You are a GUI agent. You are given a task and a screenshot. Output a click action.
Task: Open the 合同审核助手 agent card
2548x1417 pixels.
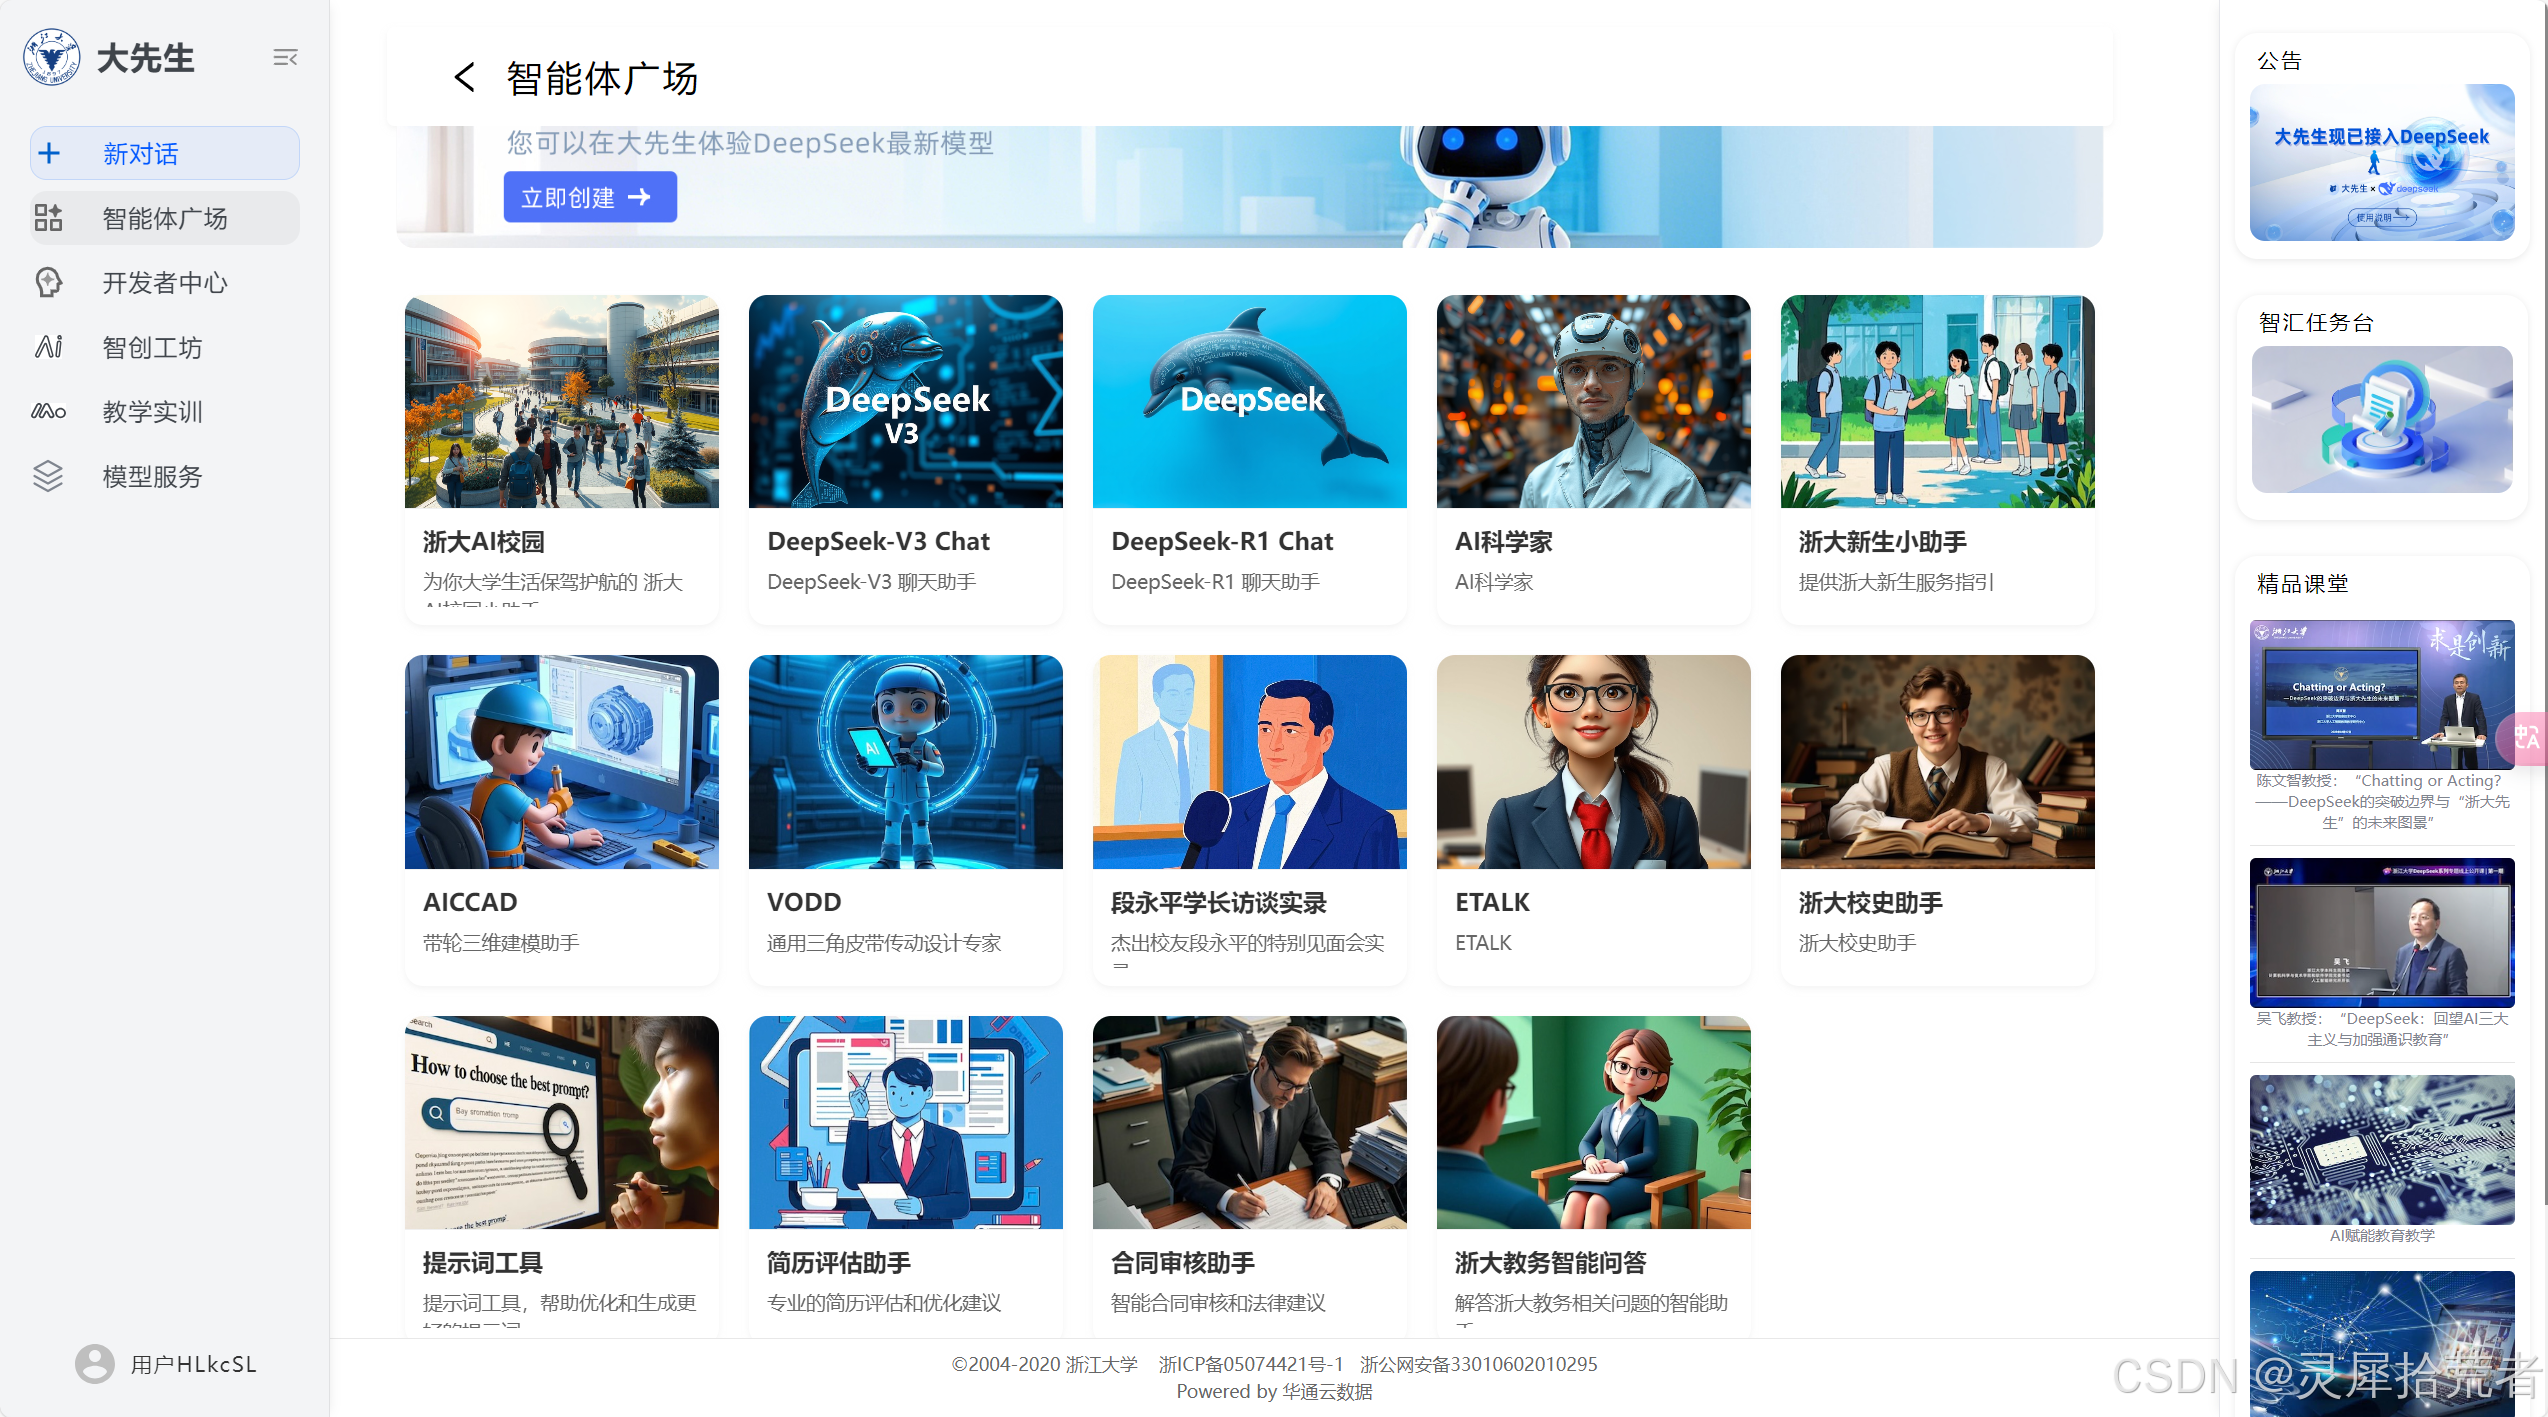(1249, 1170)
